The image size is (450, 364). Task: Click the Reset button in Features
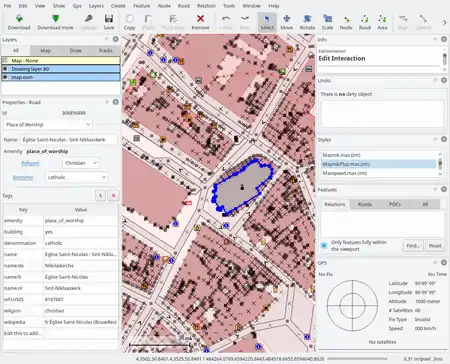435,246
